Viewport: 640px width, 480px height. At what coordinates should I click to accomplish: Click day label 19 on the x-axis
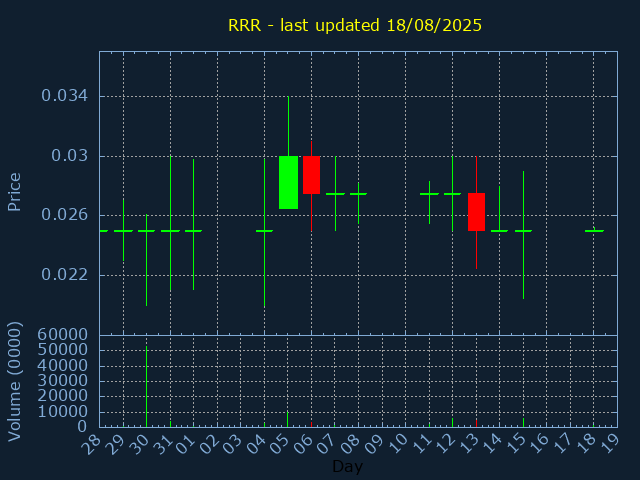click(x=609, y=444)
